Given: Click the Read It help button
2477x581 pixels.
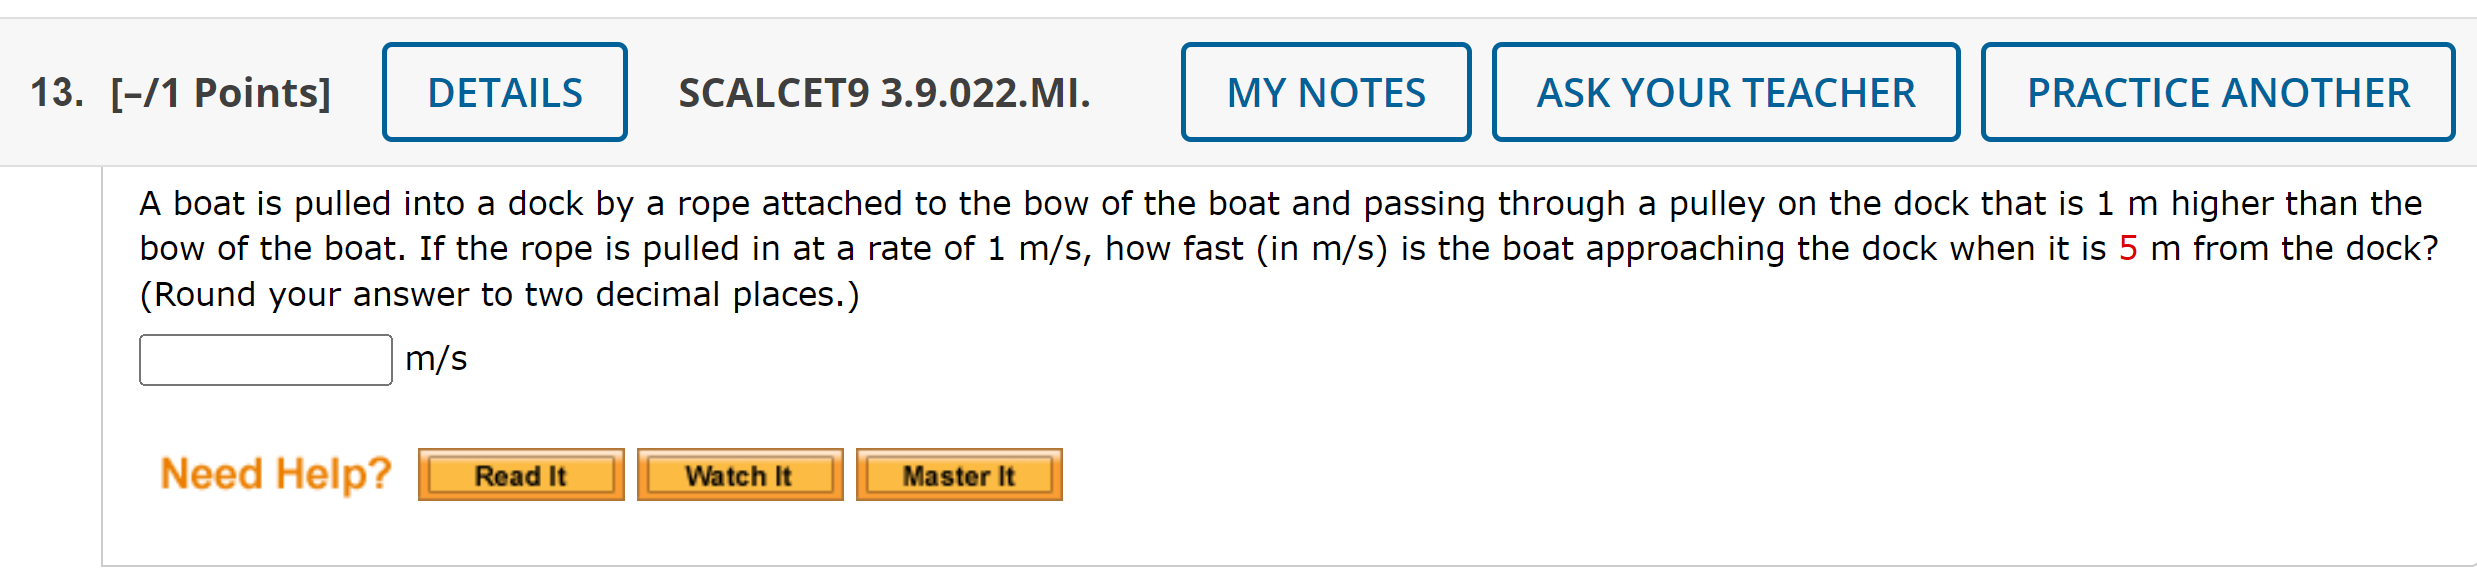Looking at the screenshot, I should pyautogui.click(x=521, y=474).
